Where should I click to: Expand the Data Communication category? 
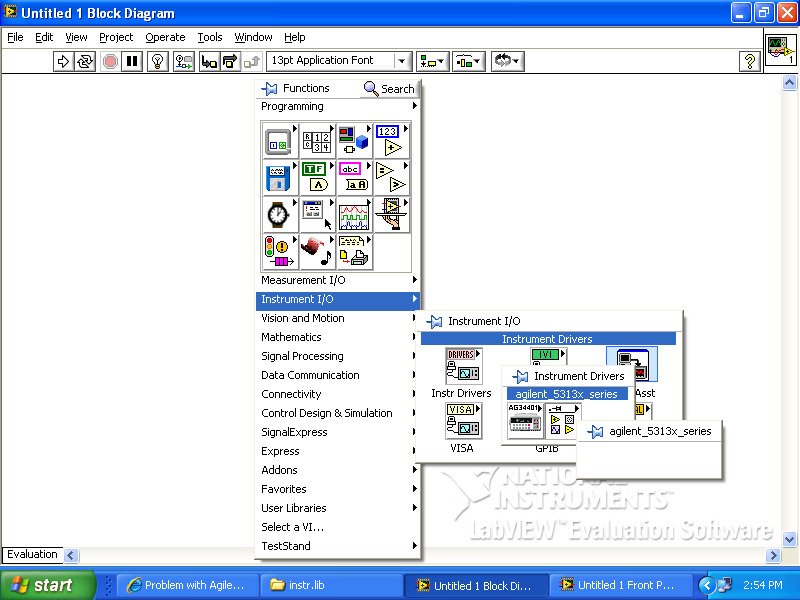pos(338,375)
